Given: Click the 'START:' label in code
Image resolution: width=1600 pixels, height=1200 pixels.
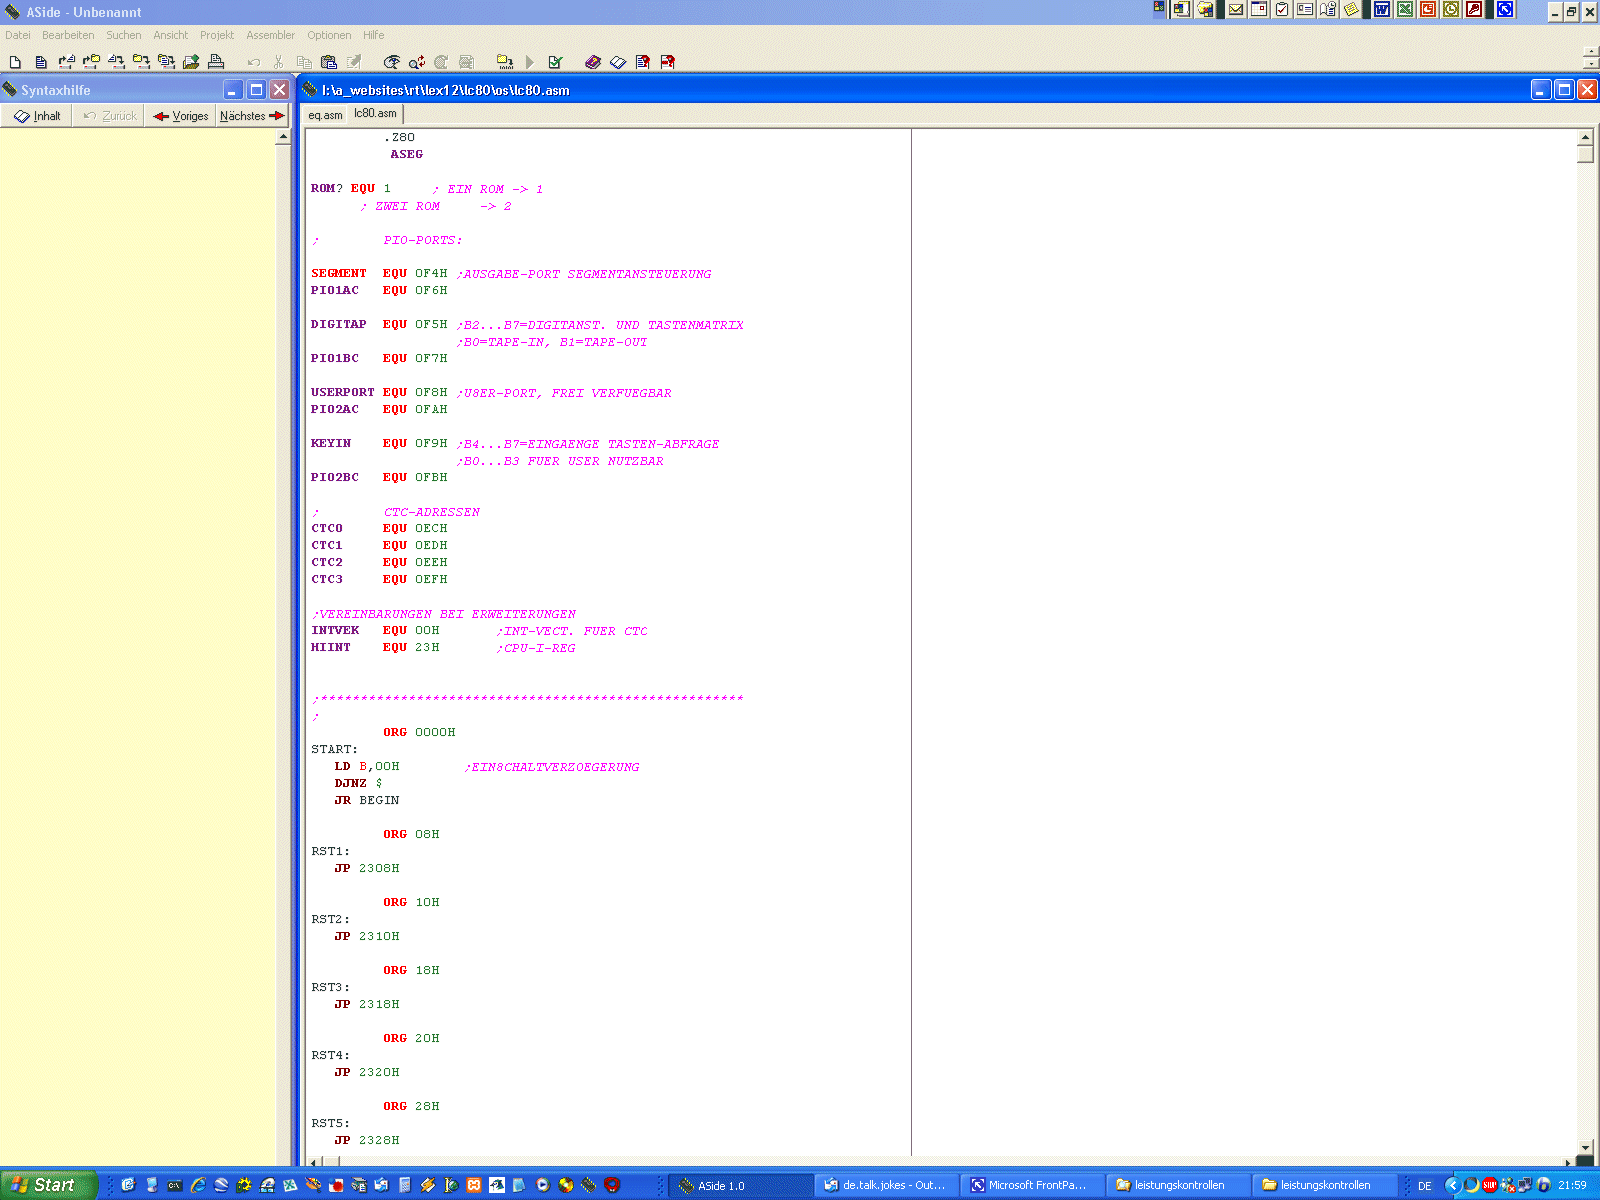Looking at the screenshot, I should [334, 750].
